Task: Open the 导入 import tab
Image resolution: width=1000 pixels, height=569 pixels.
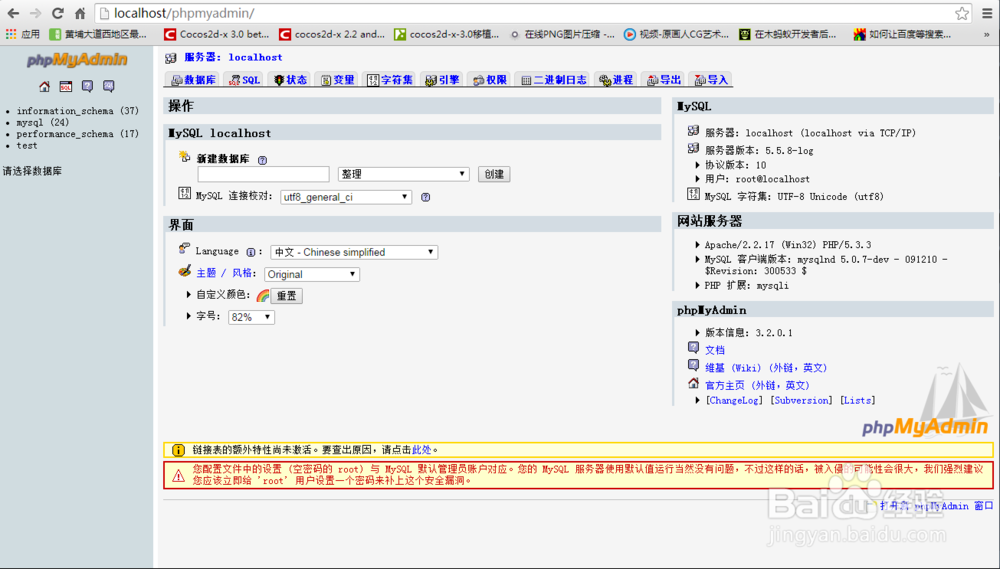Action: click(x=711, y=80)
